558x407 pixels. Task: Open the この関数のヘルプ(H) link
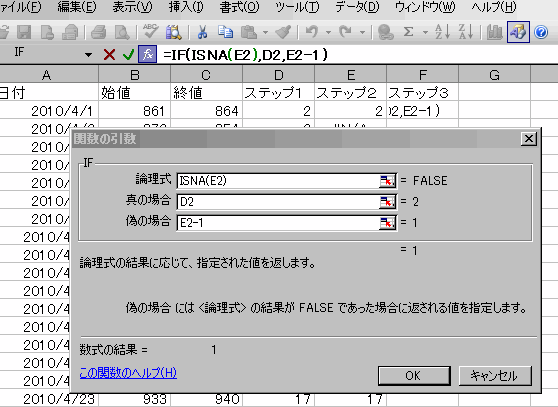(128, 373)
